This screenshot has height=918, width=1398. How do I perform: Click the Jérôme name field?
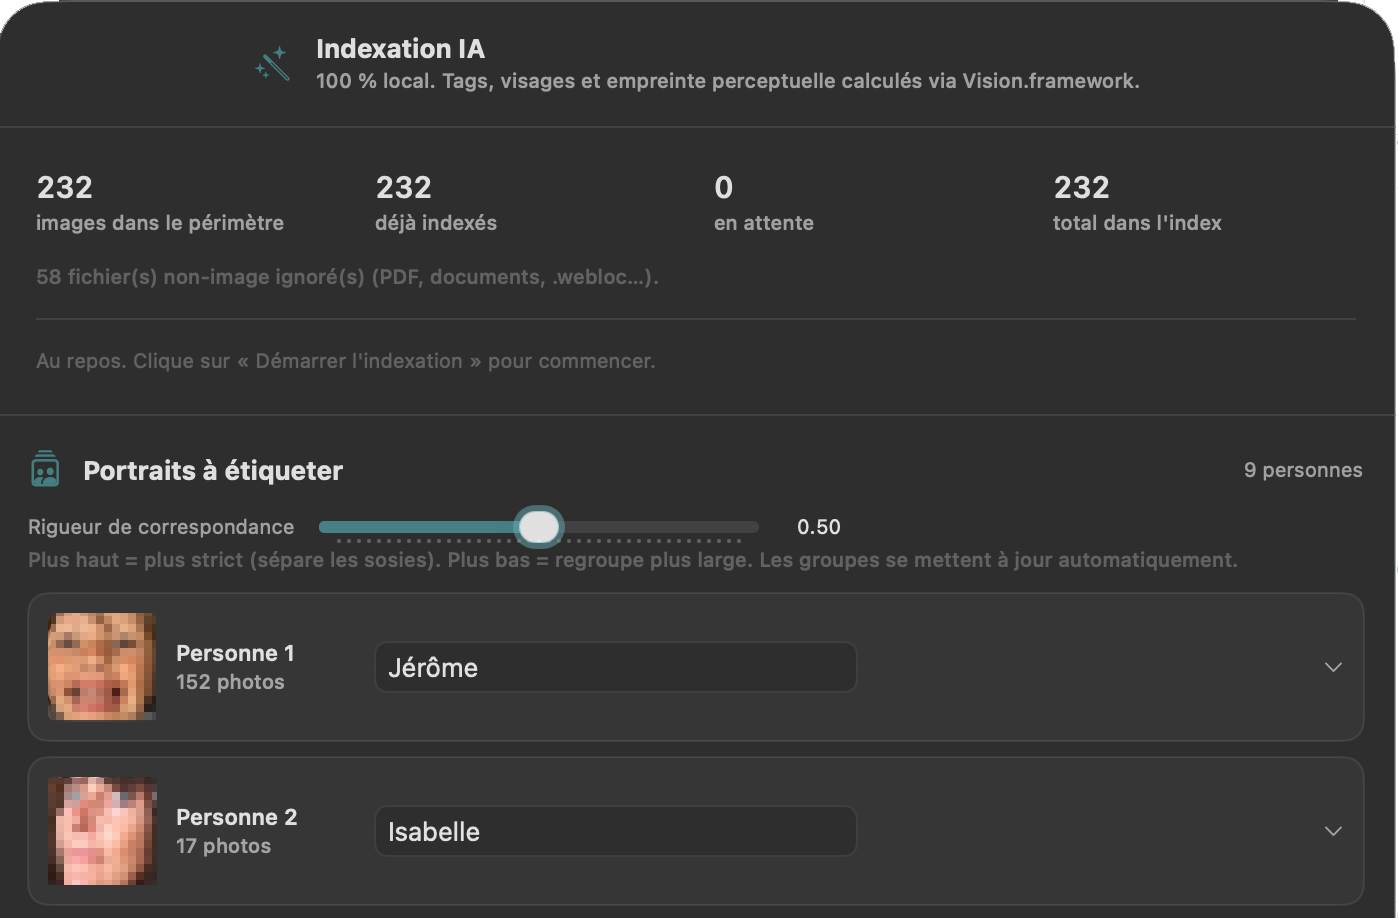tap(615, 667)
